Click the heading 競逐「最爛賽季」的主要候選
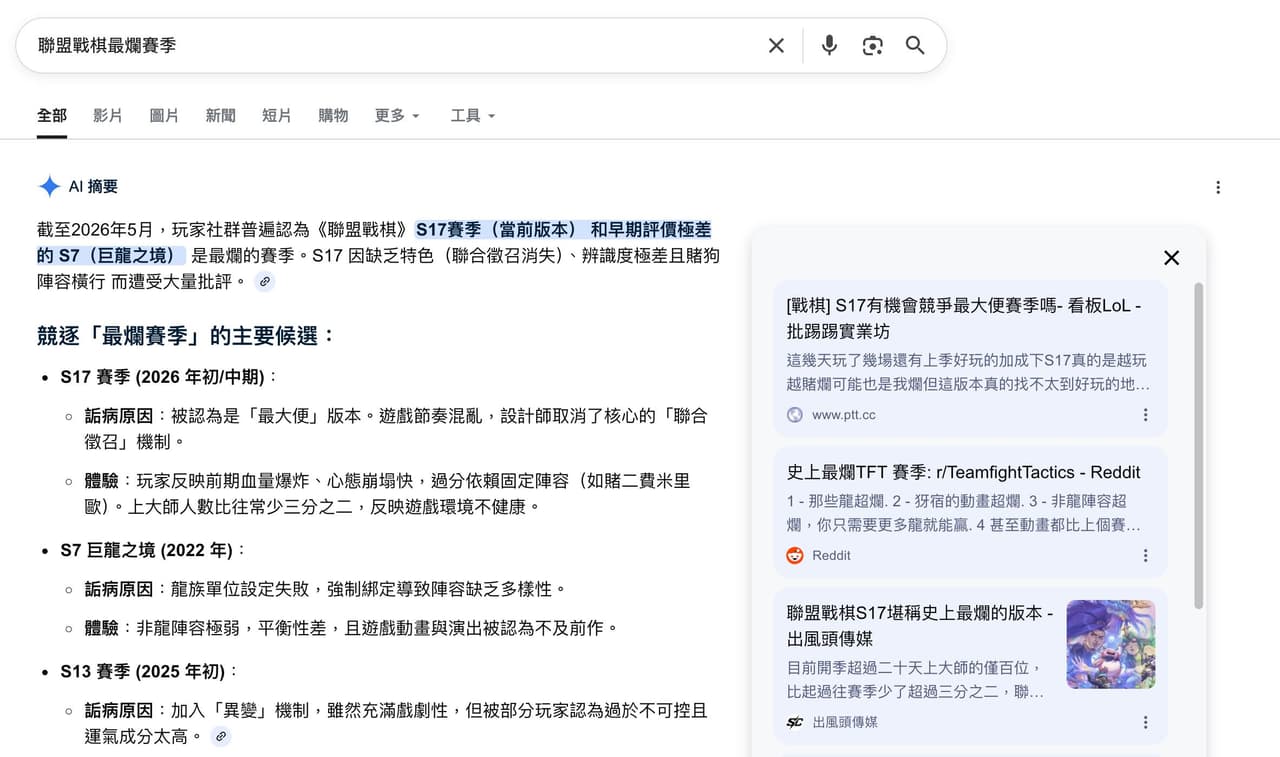This screenshot has width=1280, height=757. click(186, 336)
